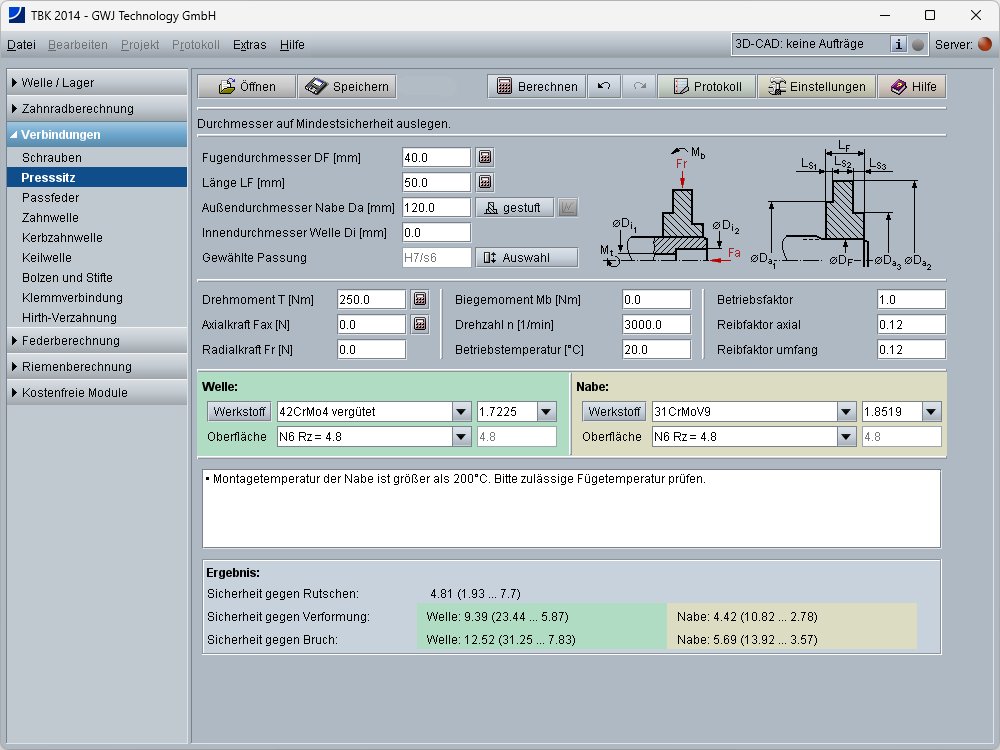
Task: Select Passfeder in the sidebar
Action: click(x=50, y=198)
